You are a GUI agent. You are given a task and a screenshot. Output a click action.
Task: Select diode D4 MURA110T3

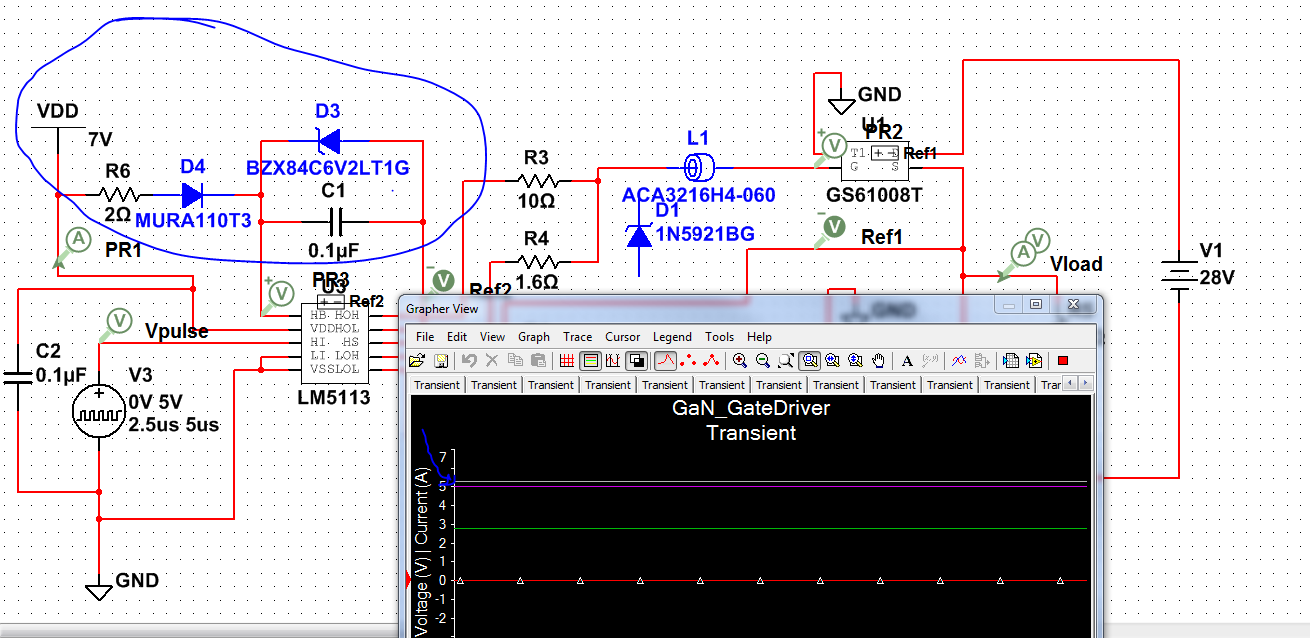(x=193, y=195)
